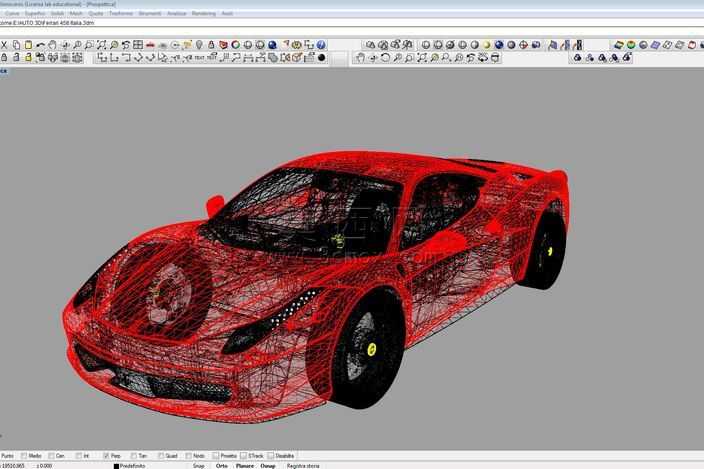Screen dimensions: 704x469
Task: Open the Curve menu
Action: tap(12, 14)
